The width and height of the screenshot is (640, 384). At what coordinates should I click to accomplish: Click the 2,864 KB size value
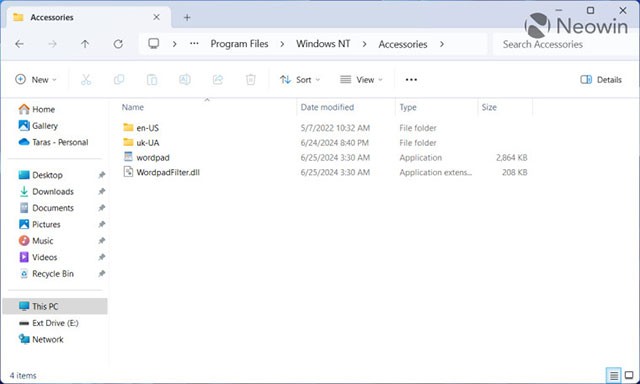(511, 158)
